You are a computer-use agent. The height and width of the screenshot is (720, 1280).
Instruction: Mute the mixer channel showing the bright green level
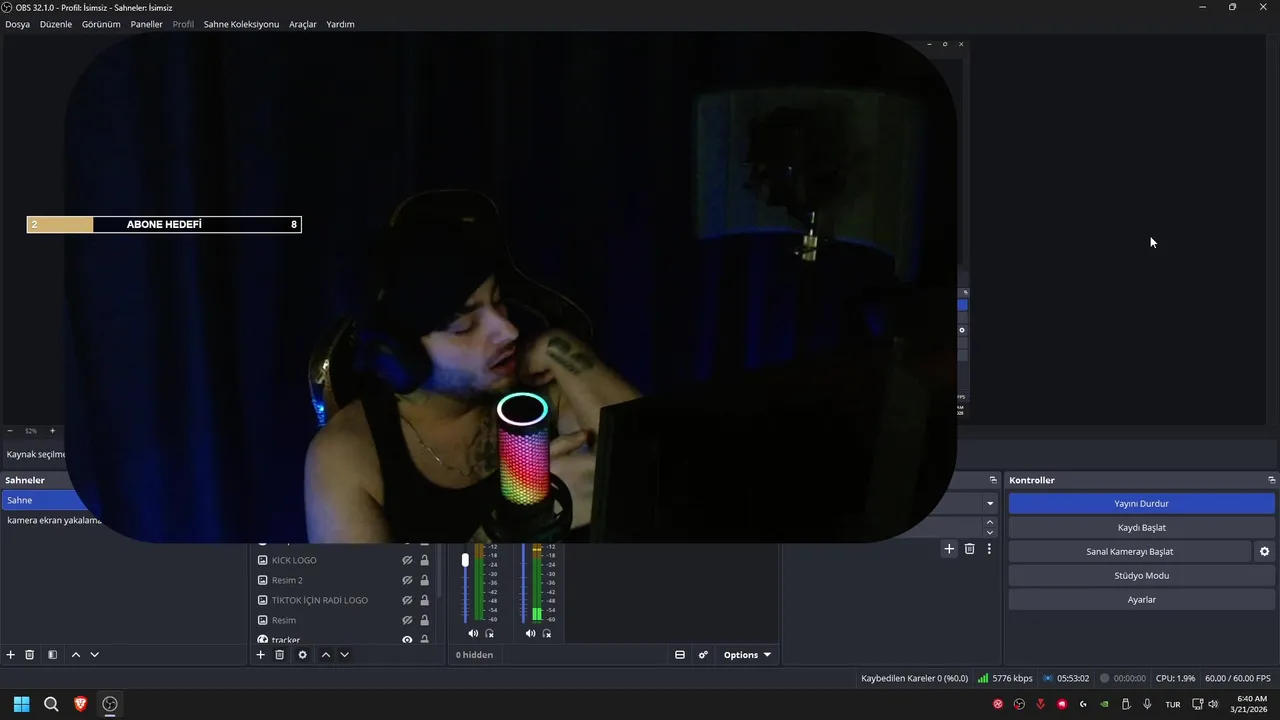click(530, 633)
